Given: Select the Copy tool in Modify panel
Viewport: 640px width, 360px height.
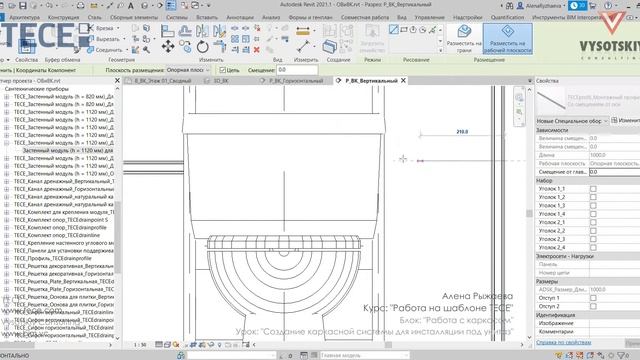Looking at the screenshot, I should tap(185, 47).
